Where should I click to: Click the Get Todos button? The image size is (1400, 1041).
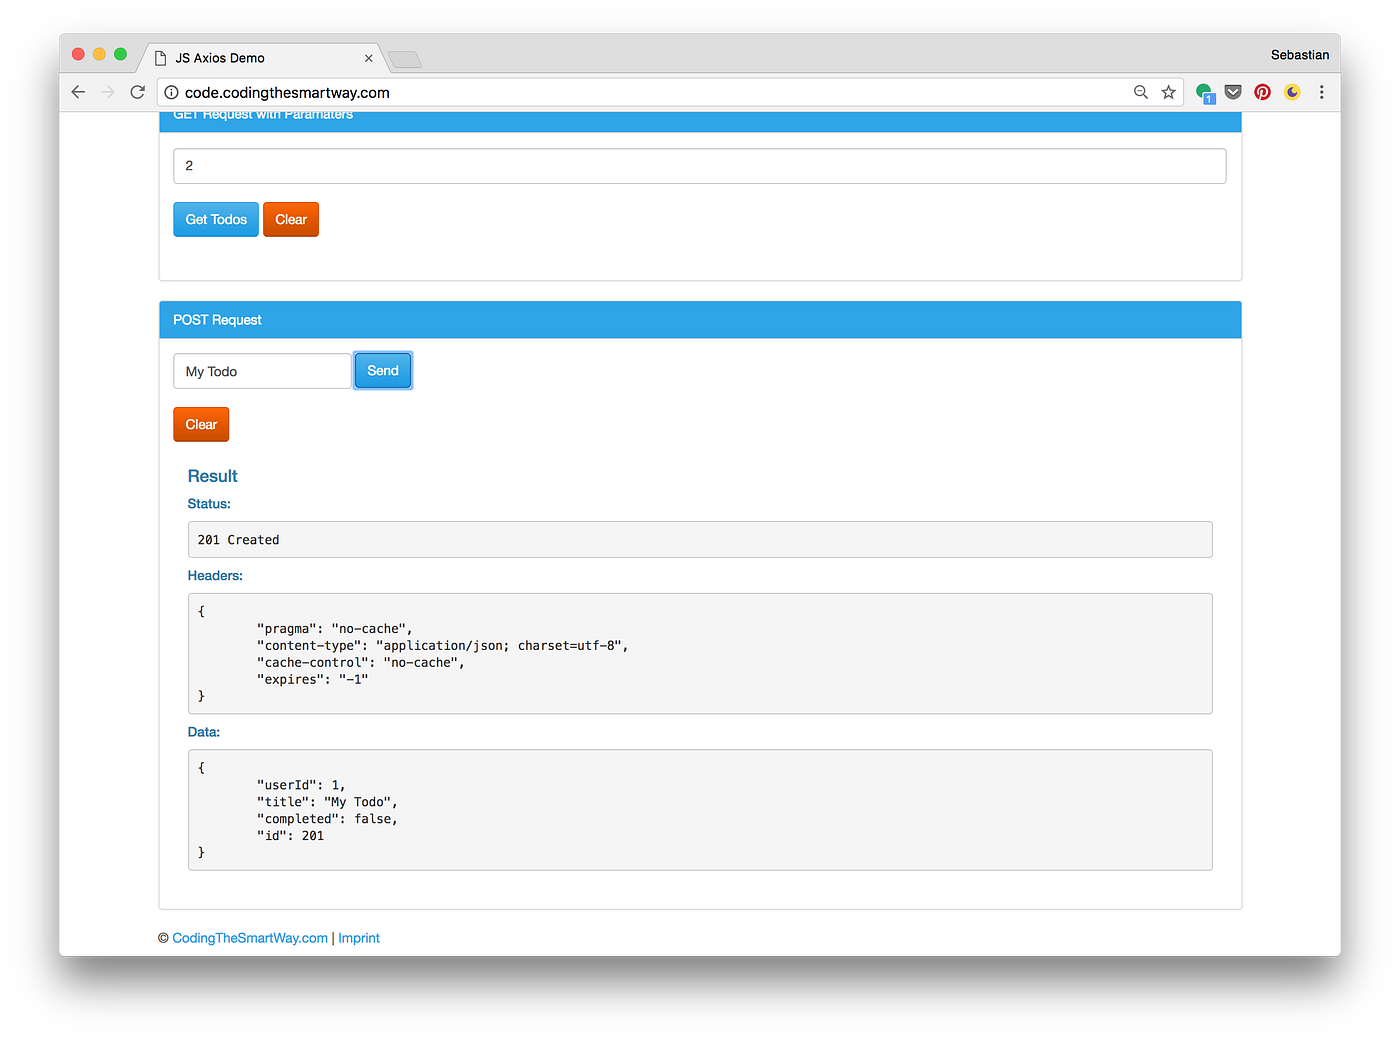(x=215, y=219)
